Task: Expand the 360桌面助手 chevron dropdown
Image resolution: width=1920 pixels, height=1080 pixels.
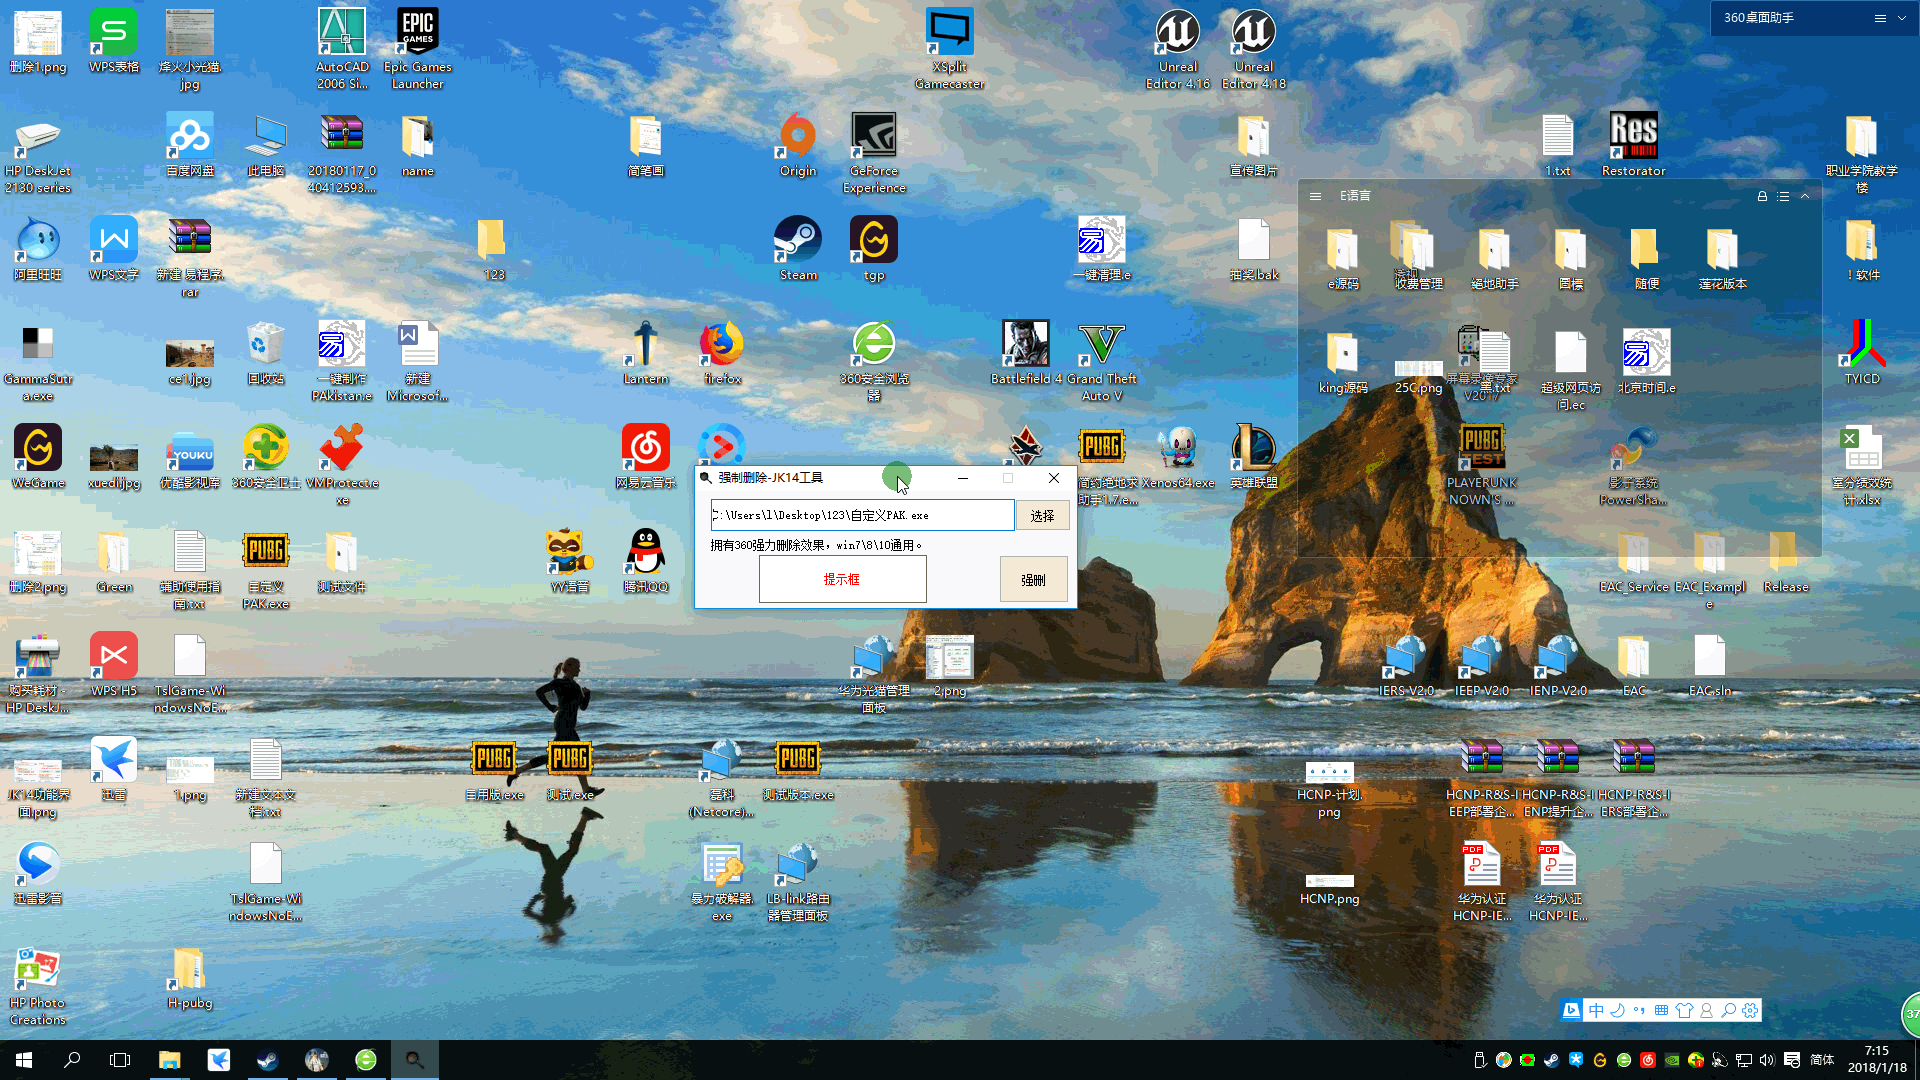Action: (x=1901, y=18)
